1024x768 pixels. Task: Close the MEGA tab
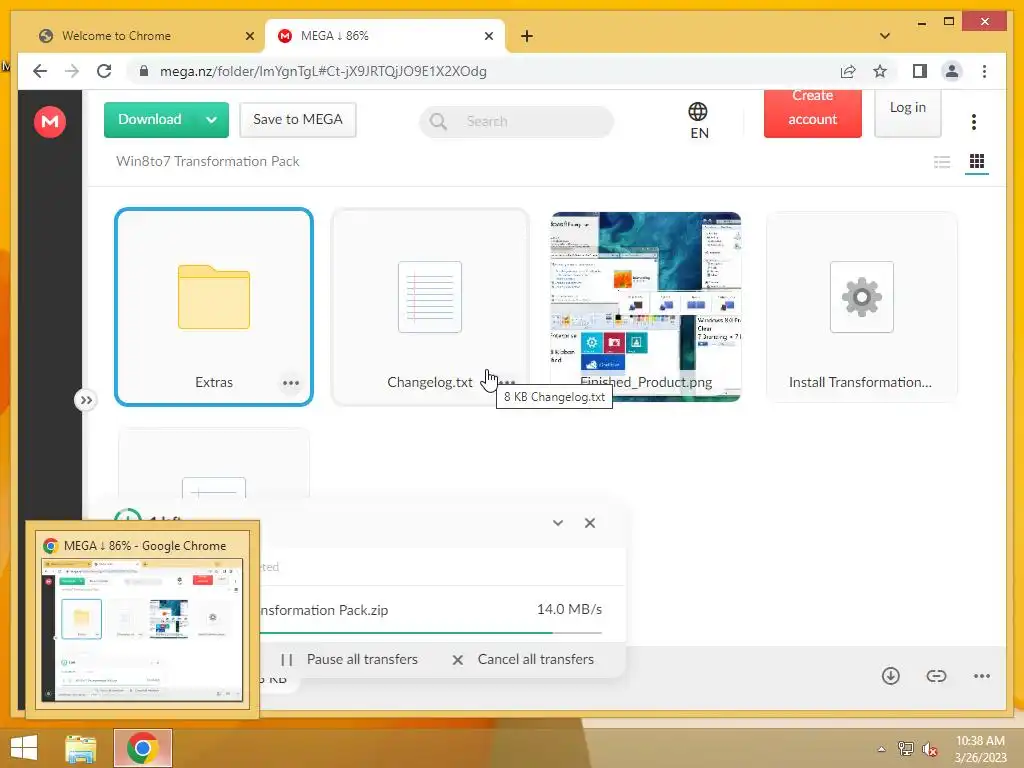pos(488,36)
